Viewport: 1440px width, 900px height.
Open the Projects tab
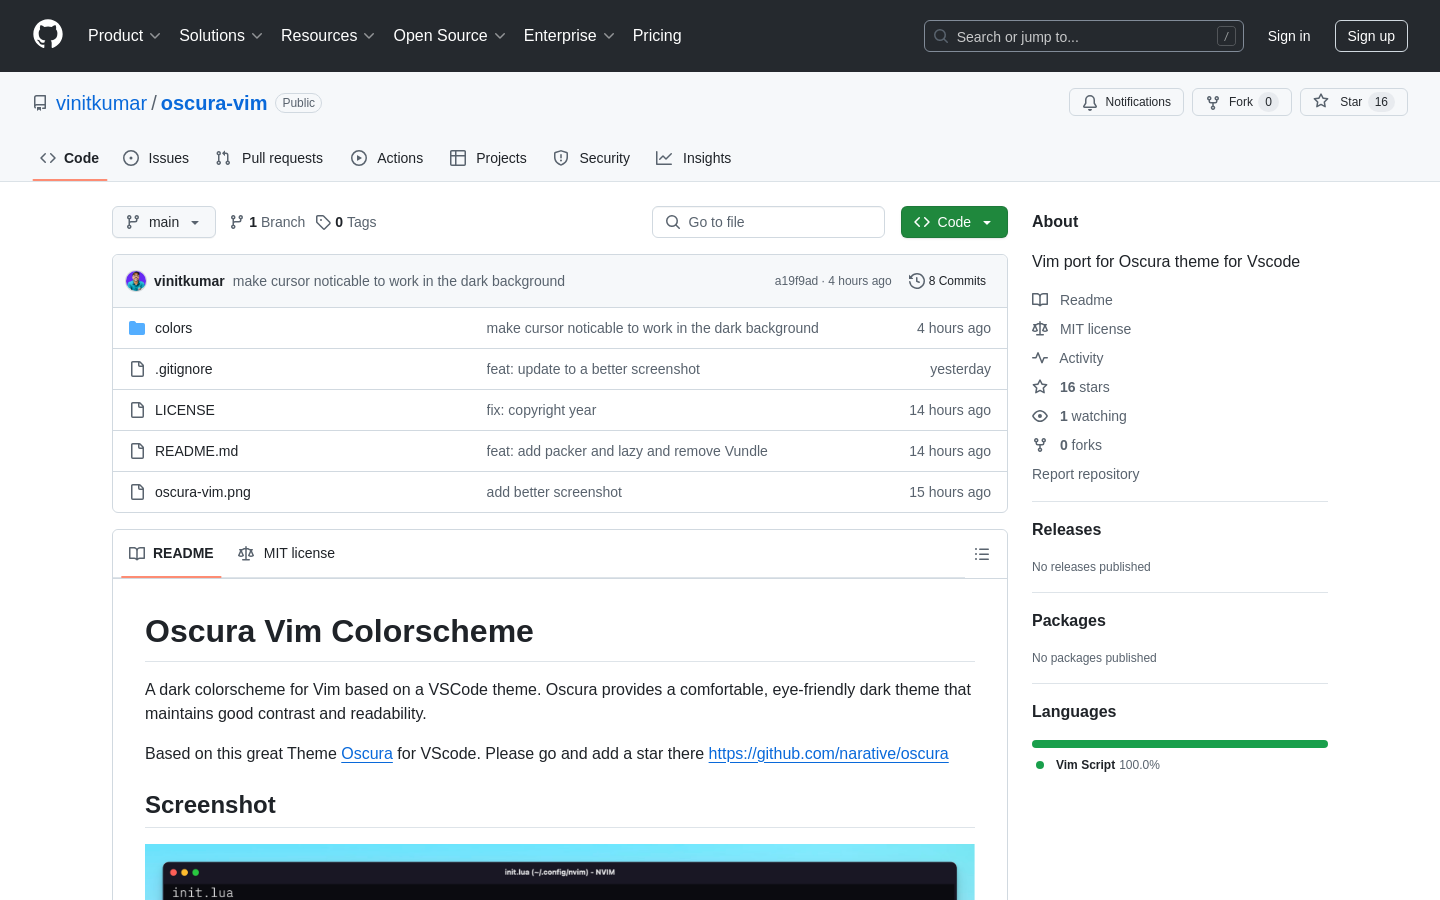[x=488, y=158]
